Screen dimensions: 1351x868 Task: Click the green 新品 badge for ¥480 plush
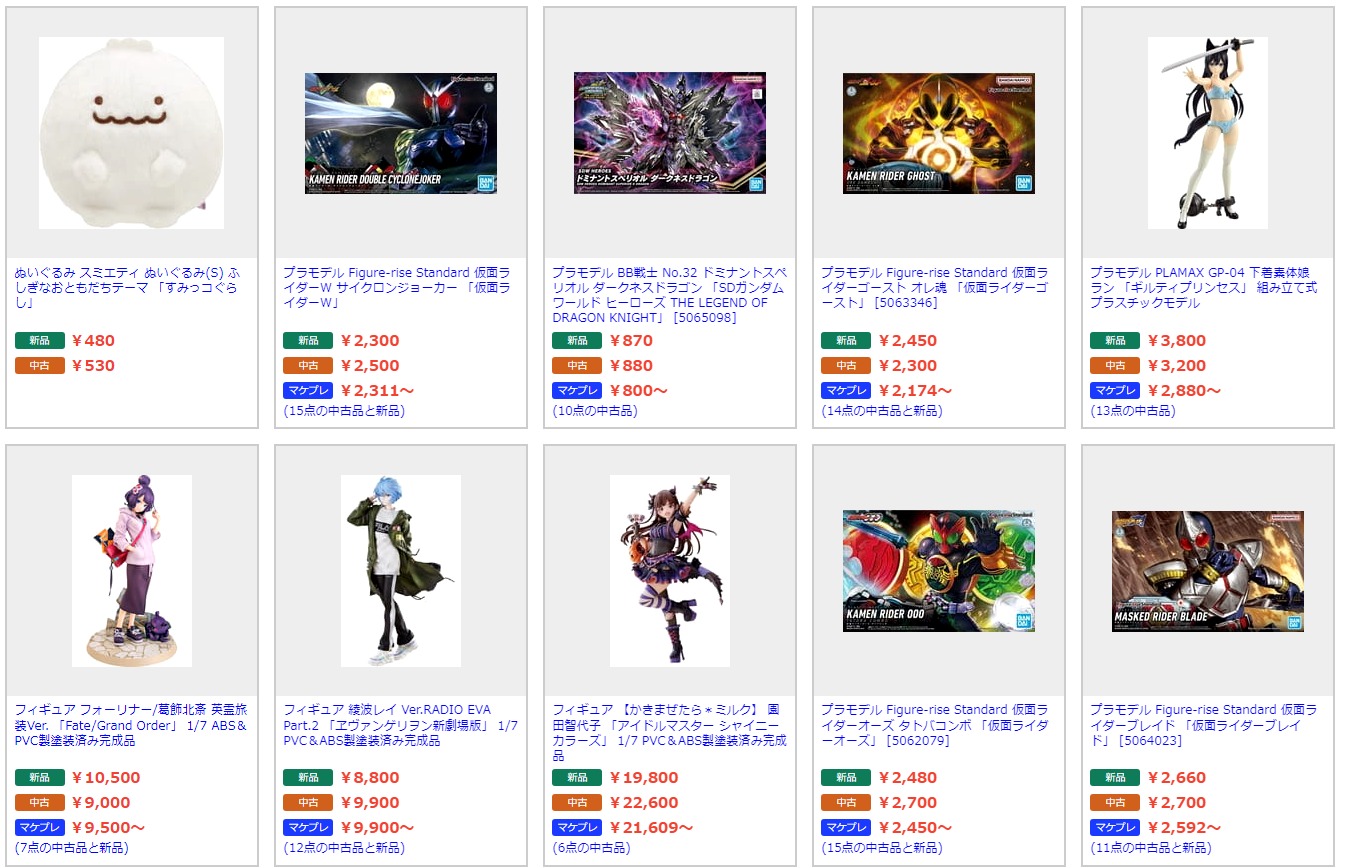pos(40,340)
